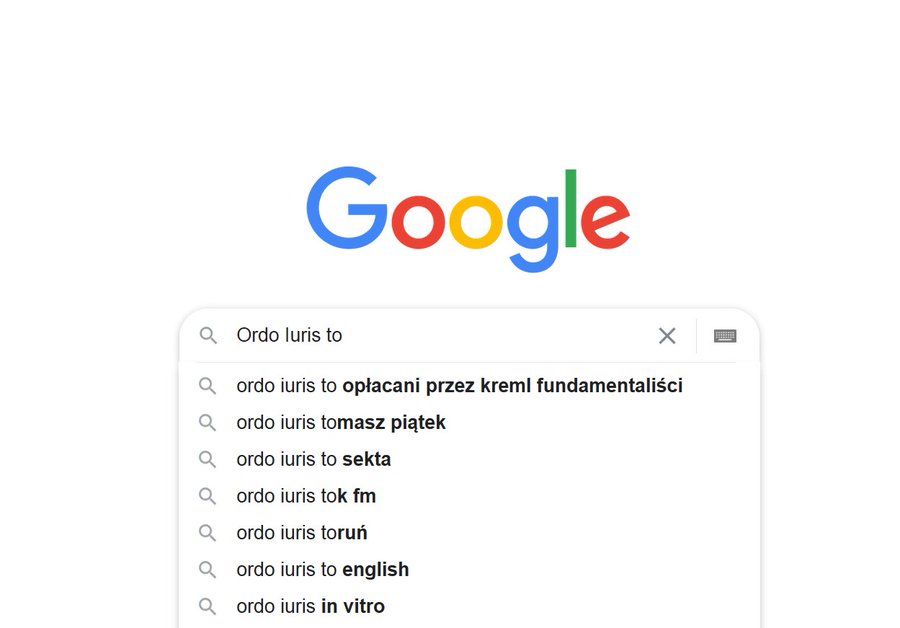Screen dimensions: 900x628
Task: Click the Google logo
Action: [468, 215]
